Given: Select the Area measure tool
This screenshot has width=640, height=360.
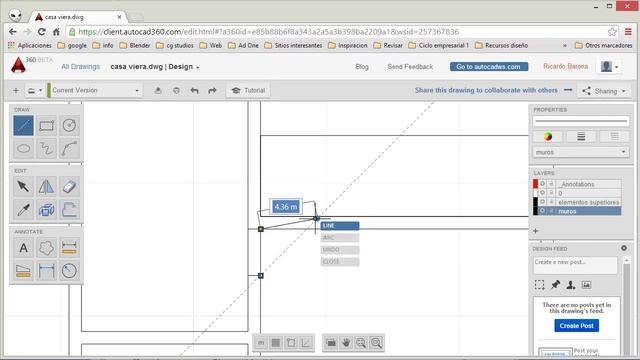Looking at the screenshot, I should tap(23, 271).
